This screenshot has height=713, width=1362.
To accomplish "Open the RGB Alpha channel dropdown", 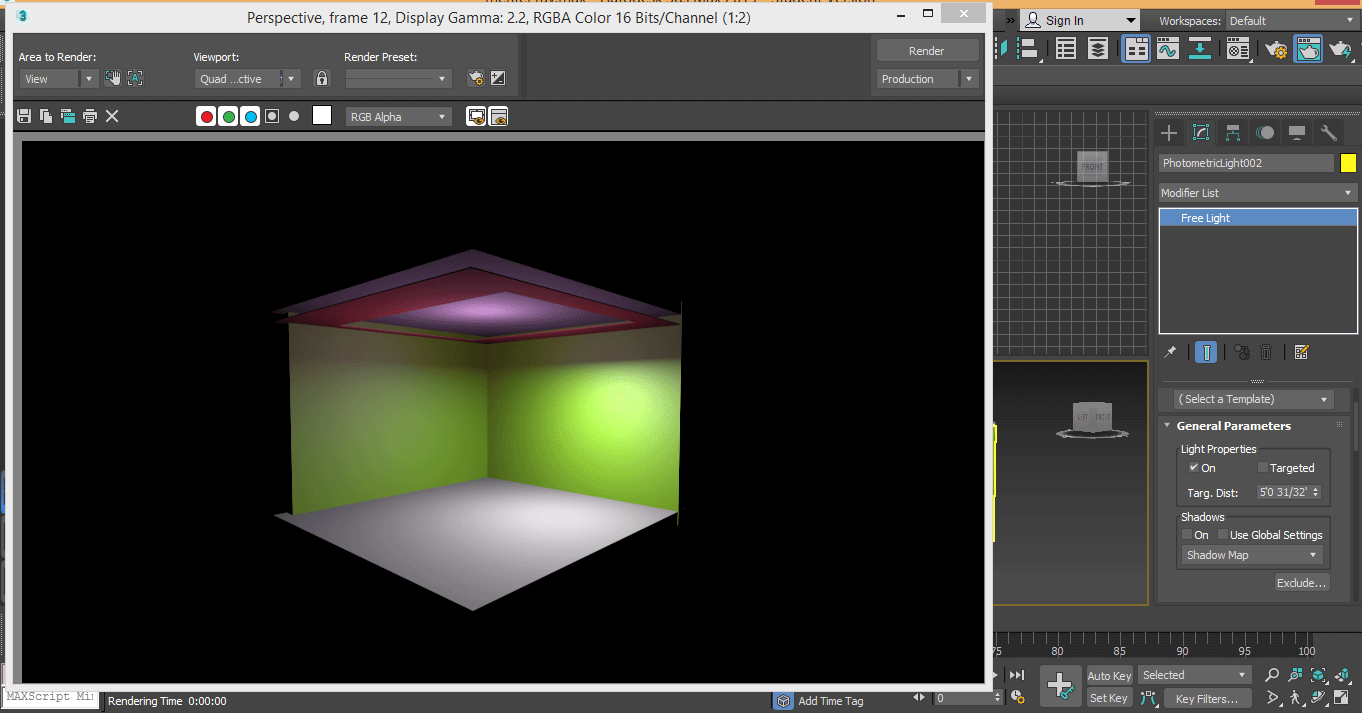I will (x=398, y=117).
